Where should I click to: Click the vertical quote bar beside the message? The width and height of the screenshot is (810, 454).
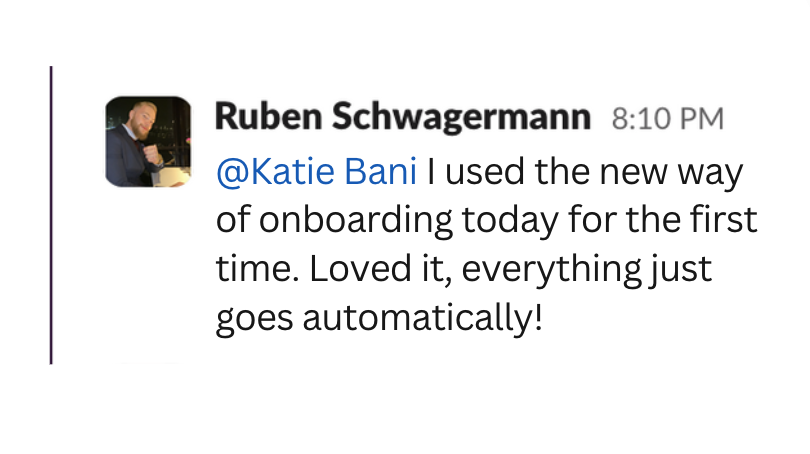tap(51, 215)
